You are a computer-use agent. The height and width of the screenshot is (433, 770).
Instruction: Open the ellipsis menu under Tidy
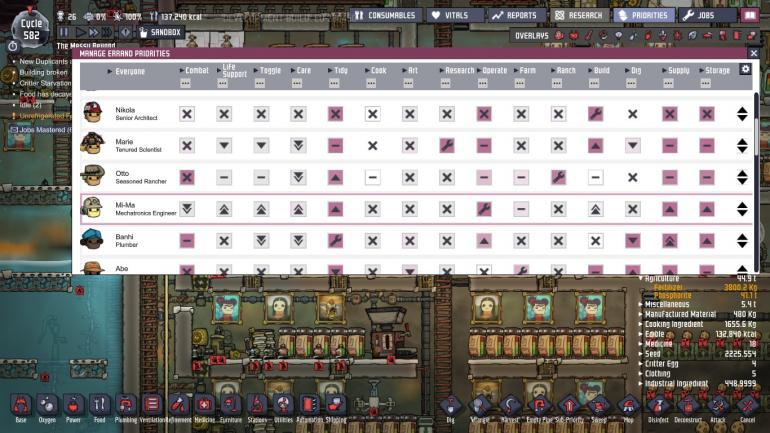(x=334, y=83)
